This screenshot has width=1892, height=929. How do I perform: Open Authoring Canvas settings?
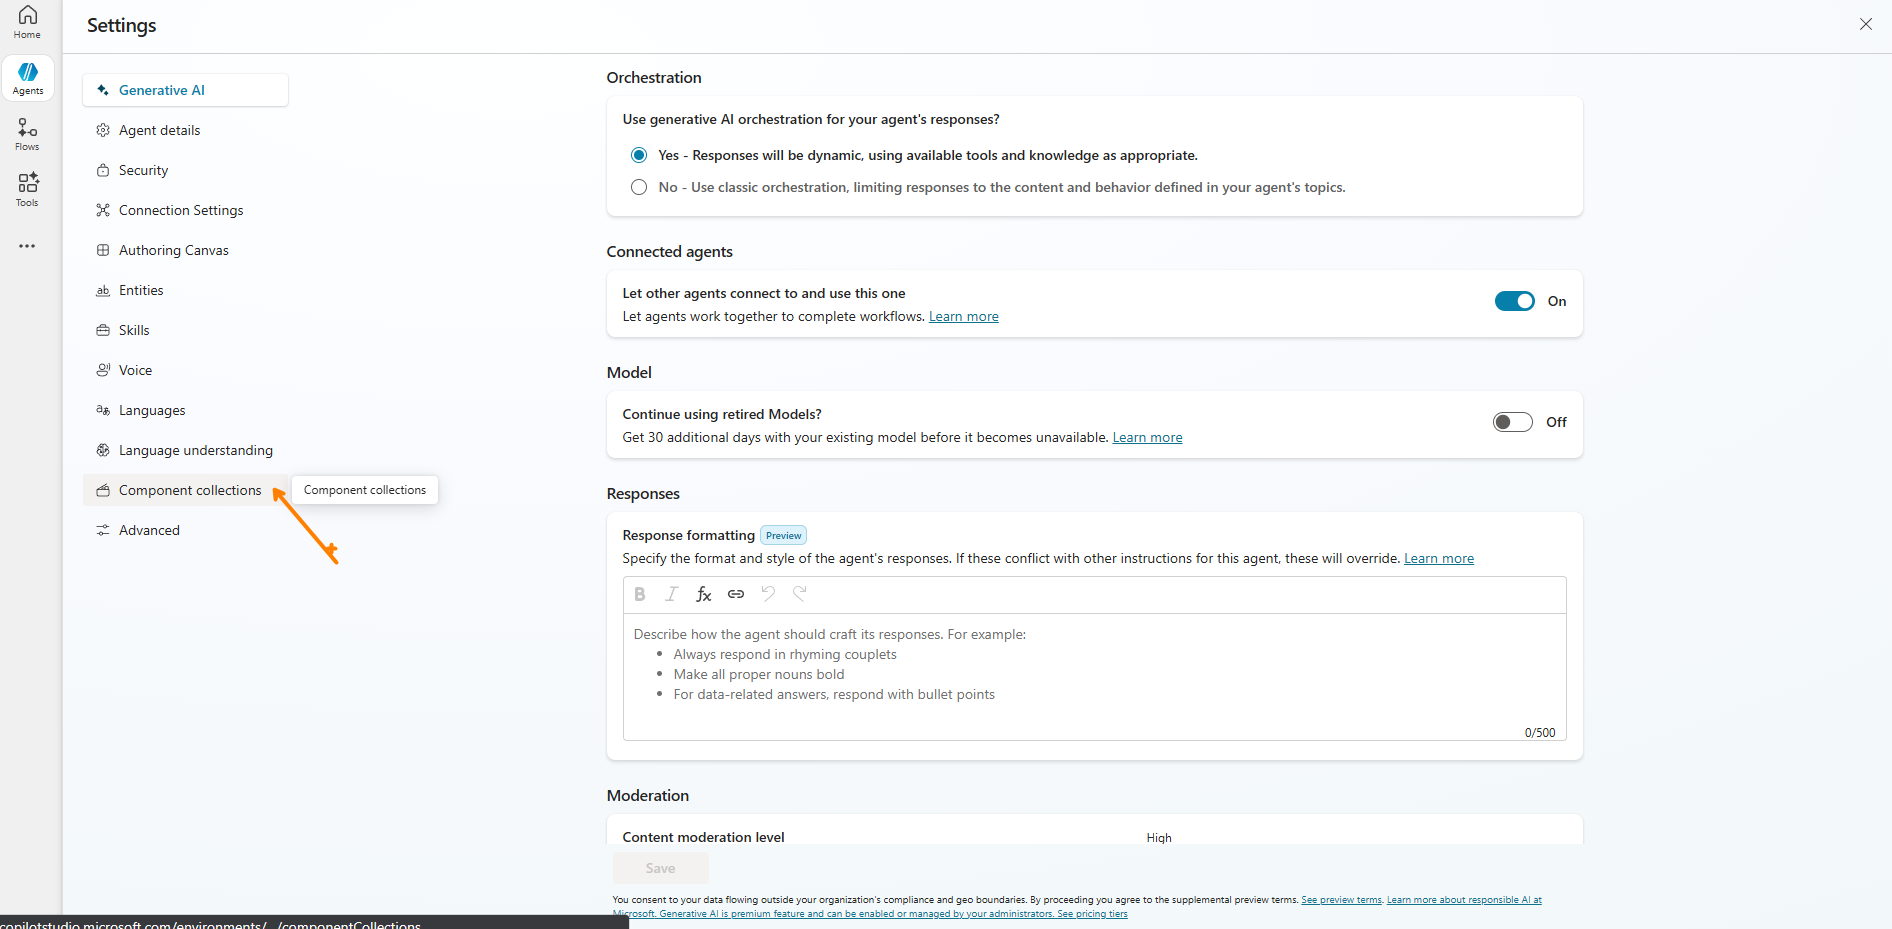pos(186,250)
